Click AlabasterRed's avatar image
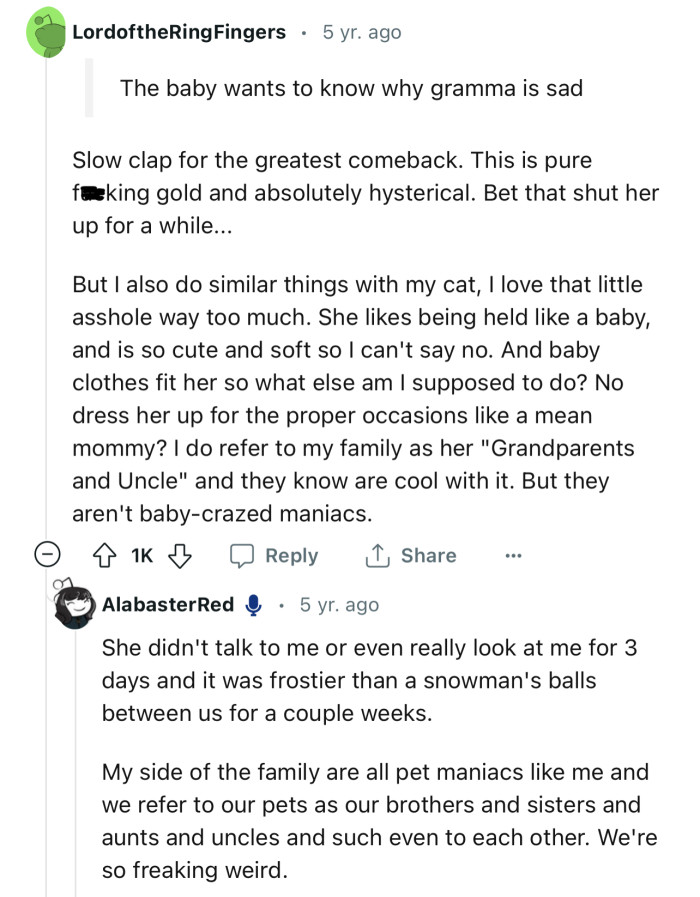Image resolution: width=700 pixels, height=897 pixels. (x=77, y=604)
